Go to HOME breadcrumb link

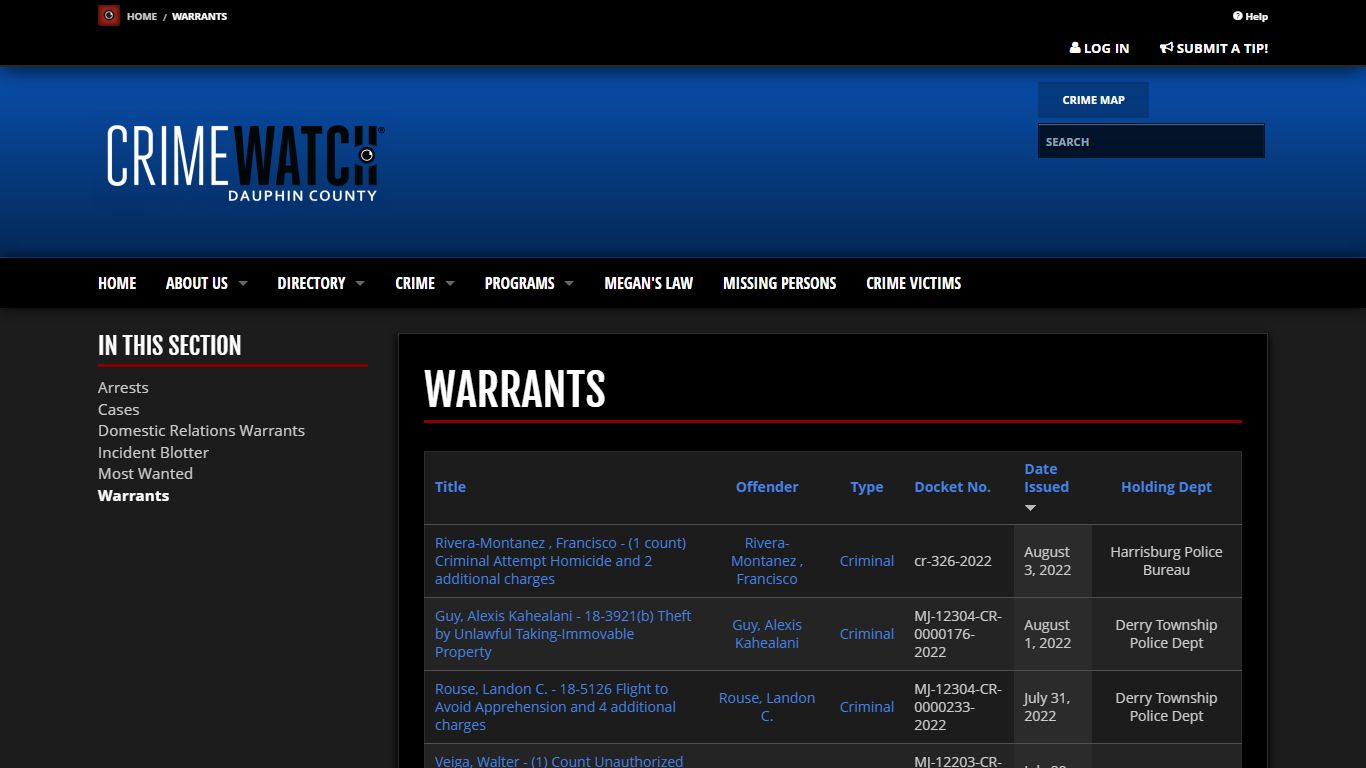[x=142, y=16]
